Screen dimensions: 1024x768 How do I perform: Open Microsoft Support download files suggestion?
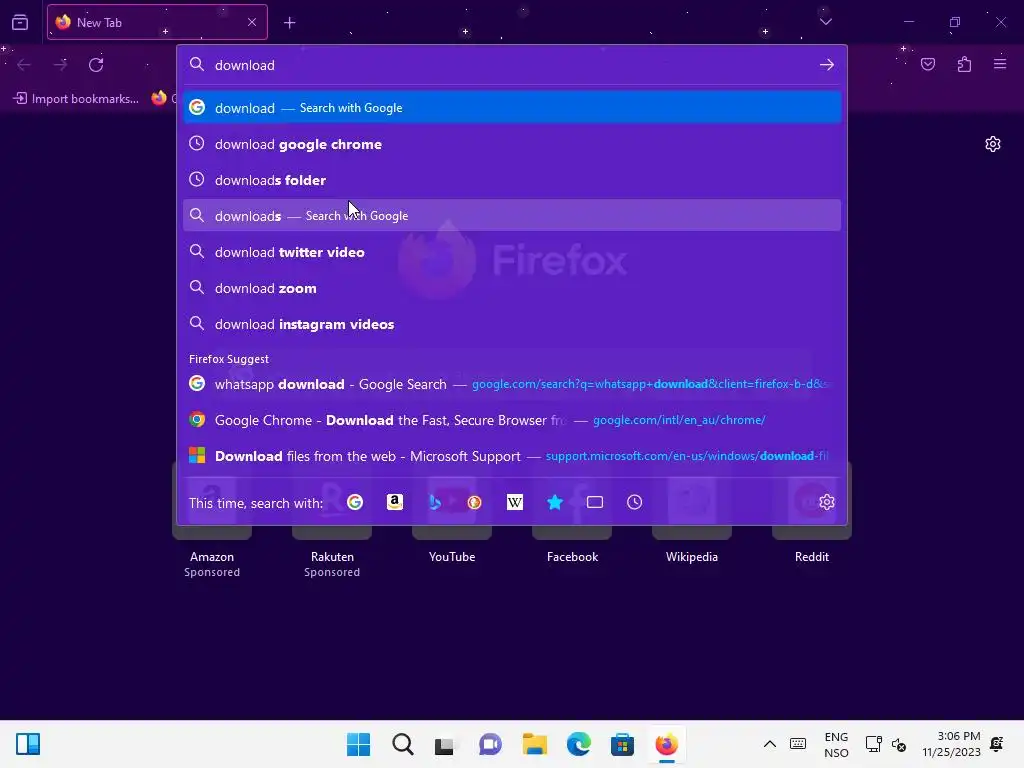512,456
